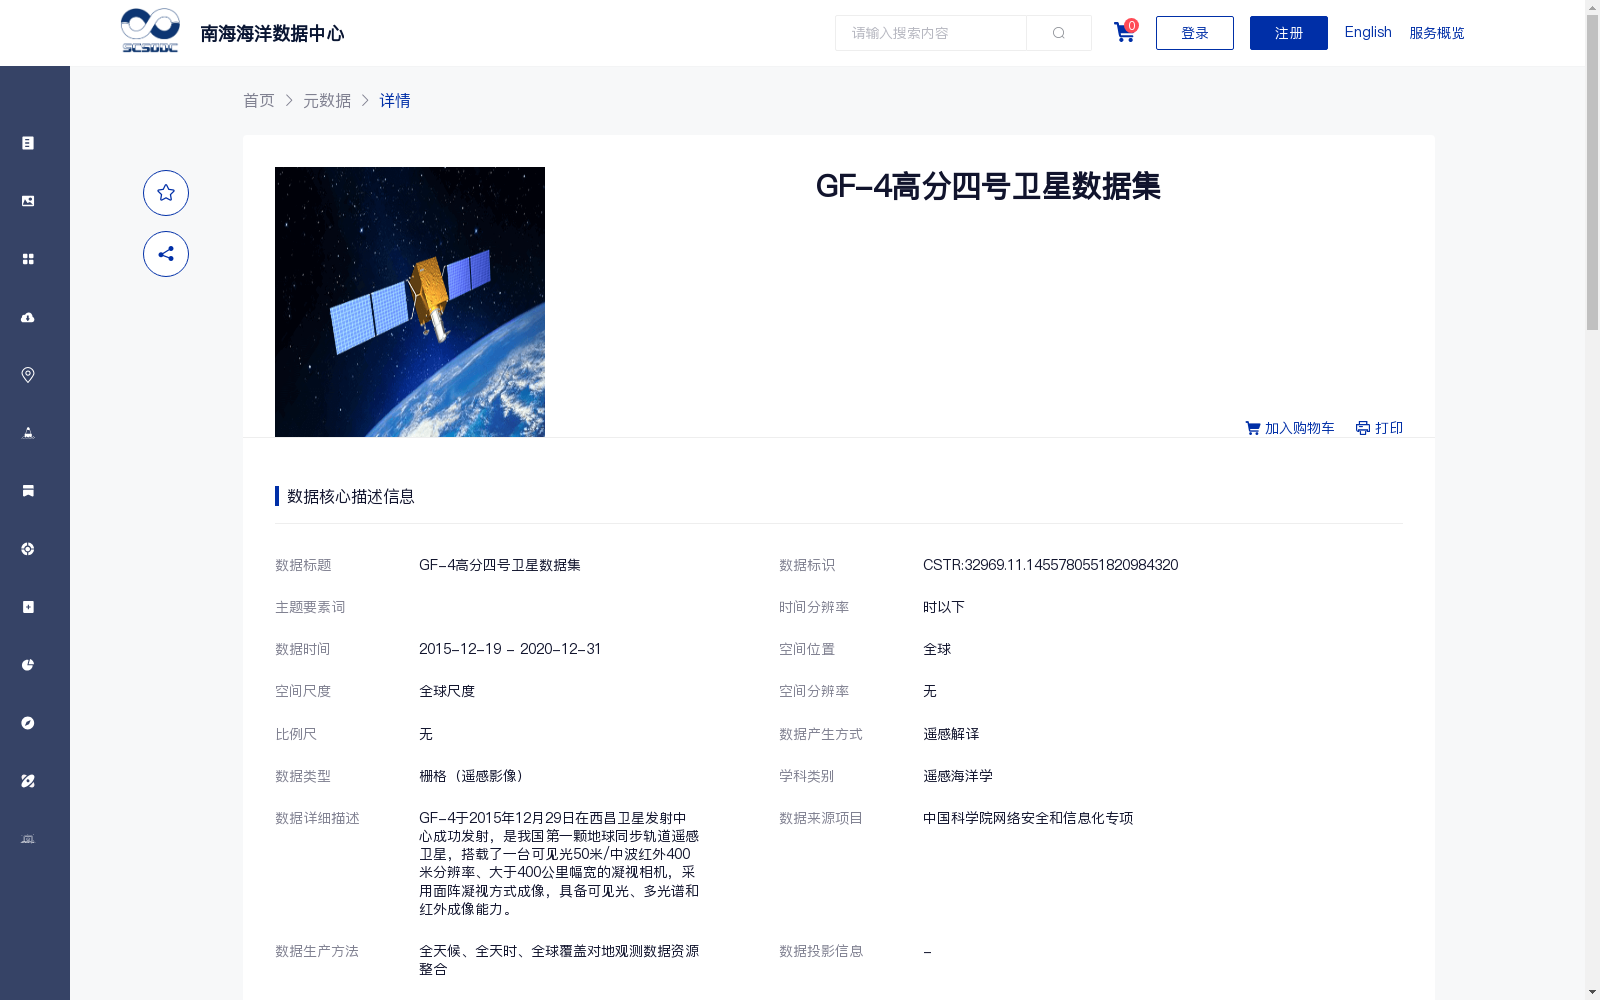Open the pie chart statistics sidebar icon
This screenshot has height=1000, width=1600.
27,664
